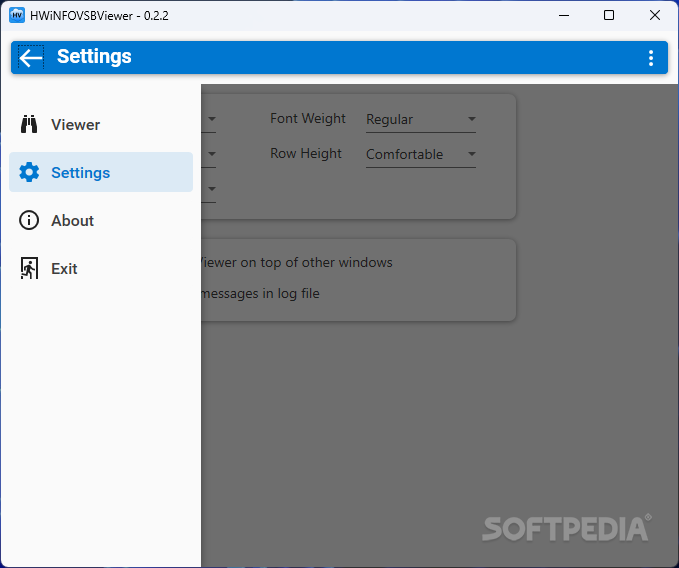
Task: Minimize the HWiNFOVSBViewer window
Action: (564, 16)
